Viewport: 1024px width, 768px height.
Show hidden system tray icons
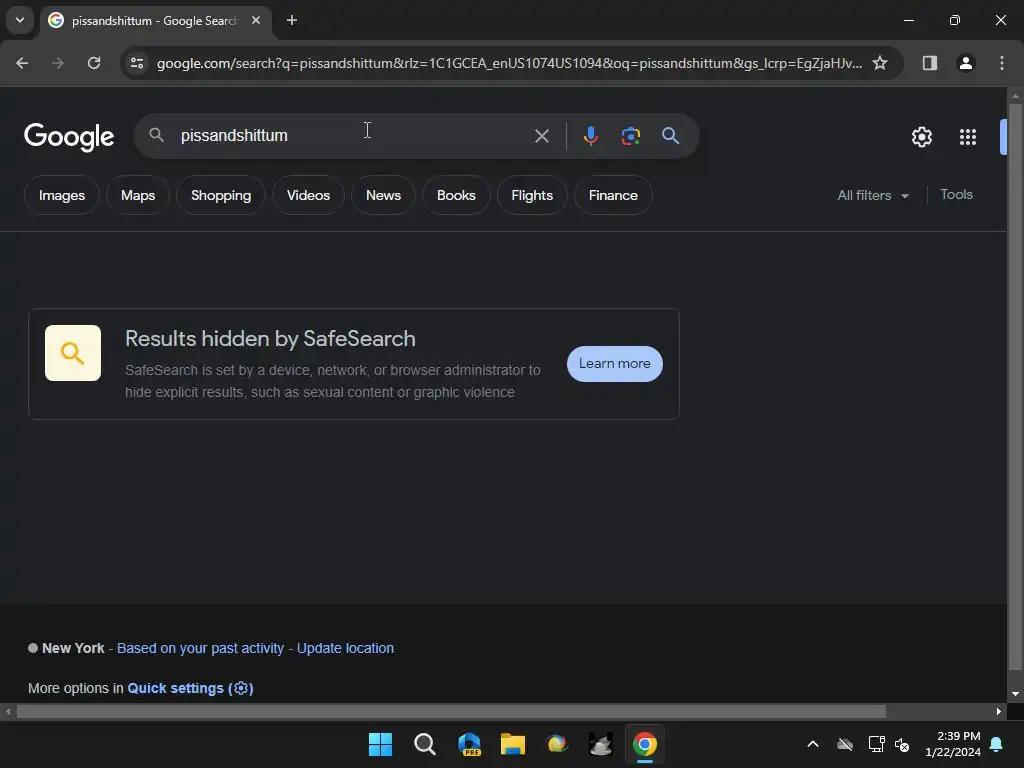(x=813, y=744)
